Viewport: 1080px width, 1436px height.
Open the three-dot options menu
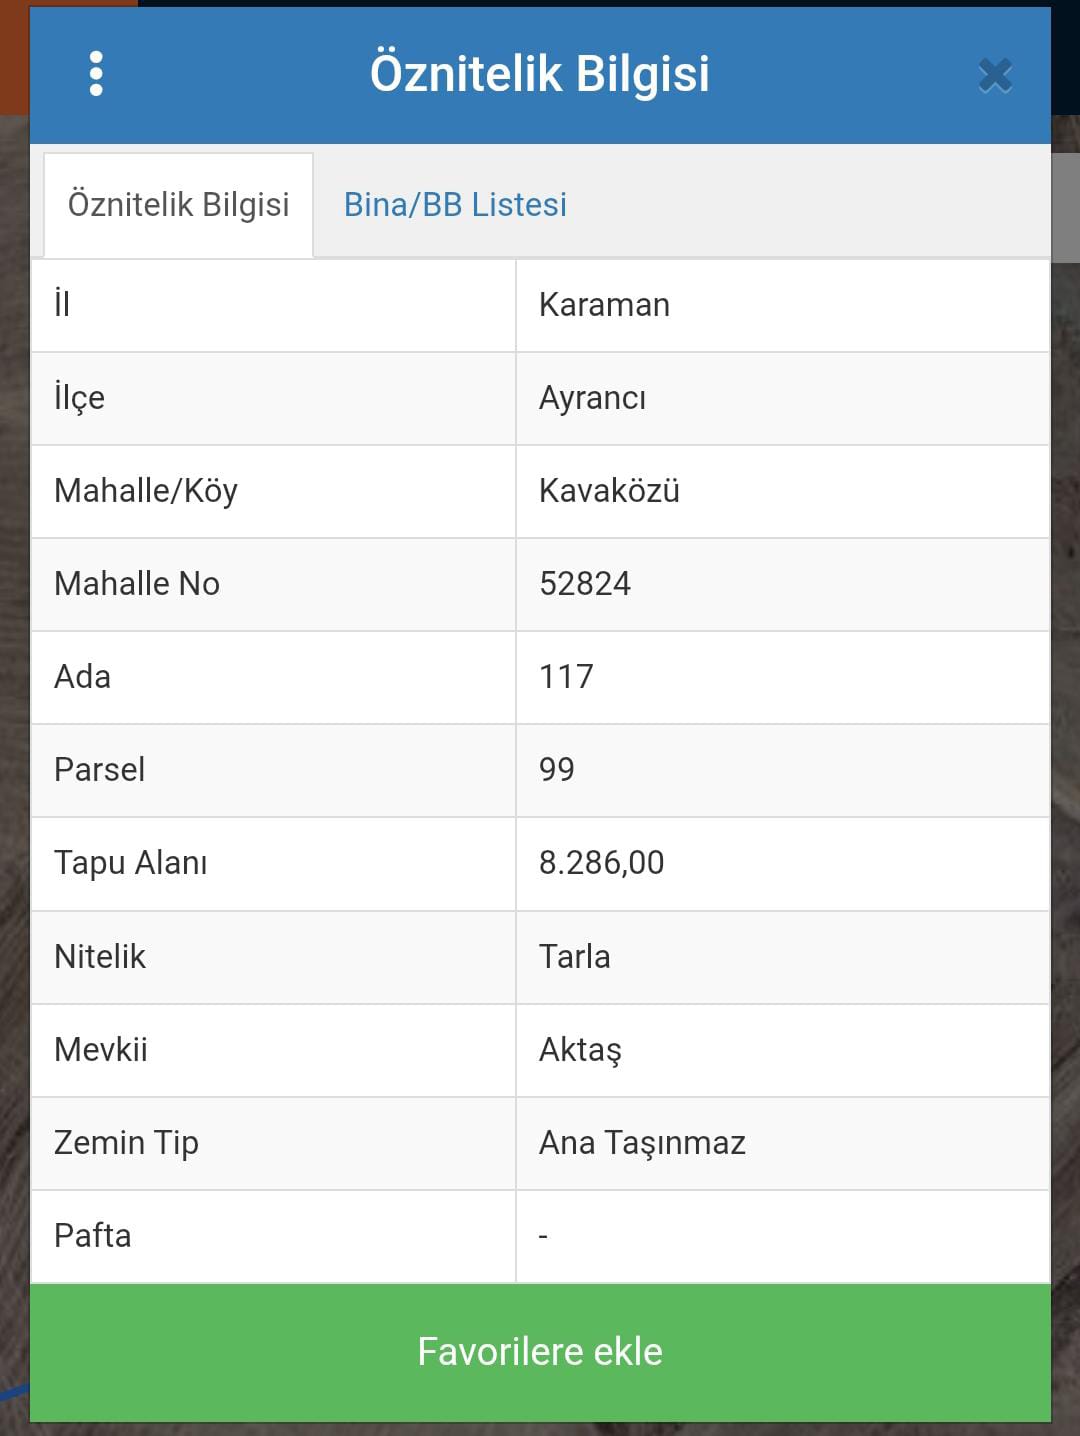tap(96, 74)
